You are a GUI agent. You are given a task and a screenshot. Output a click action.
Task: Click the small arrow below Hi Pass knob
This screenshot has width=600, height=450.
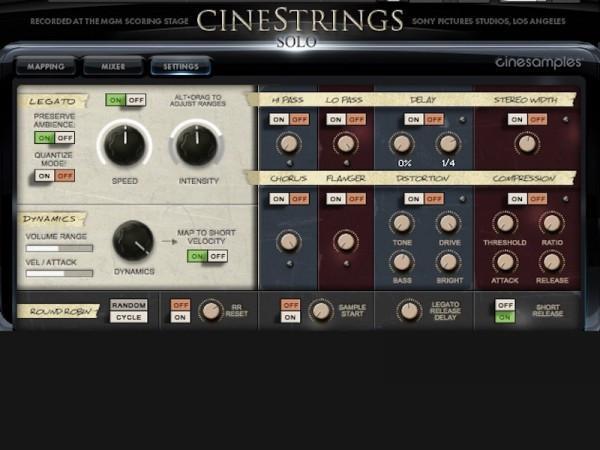[290, 163]
